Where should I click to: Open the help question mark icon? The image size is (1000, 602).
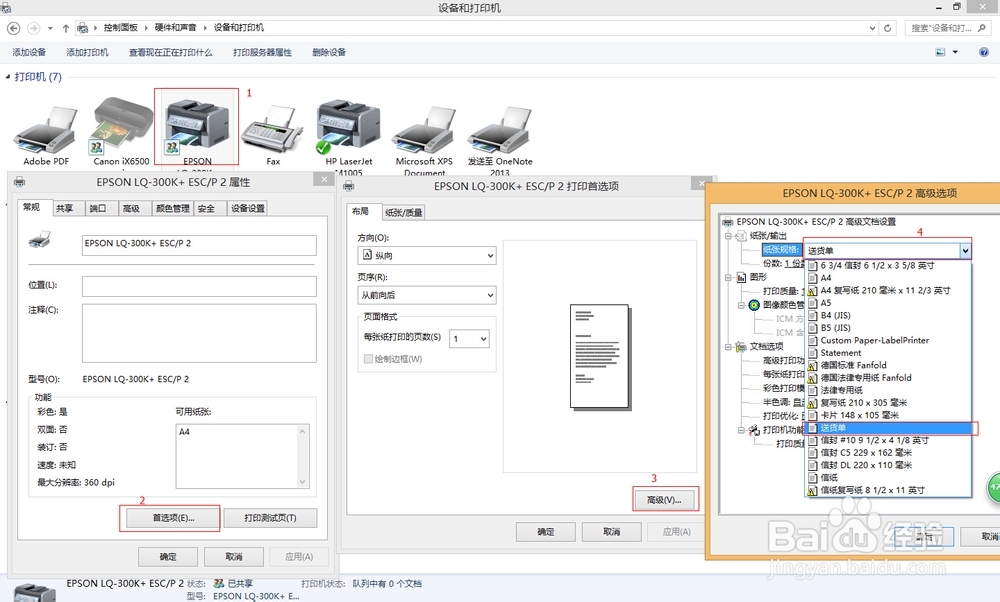pyautogui.click(x=984, y=52)
